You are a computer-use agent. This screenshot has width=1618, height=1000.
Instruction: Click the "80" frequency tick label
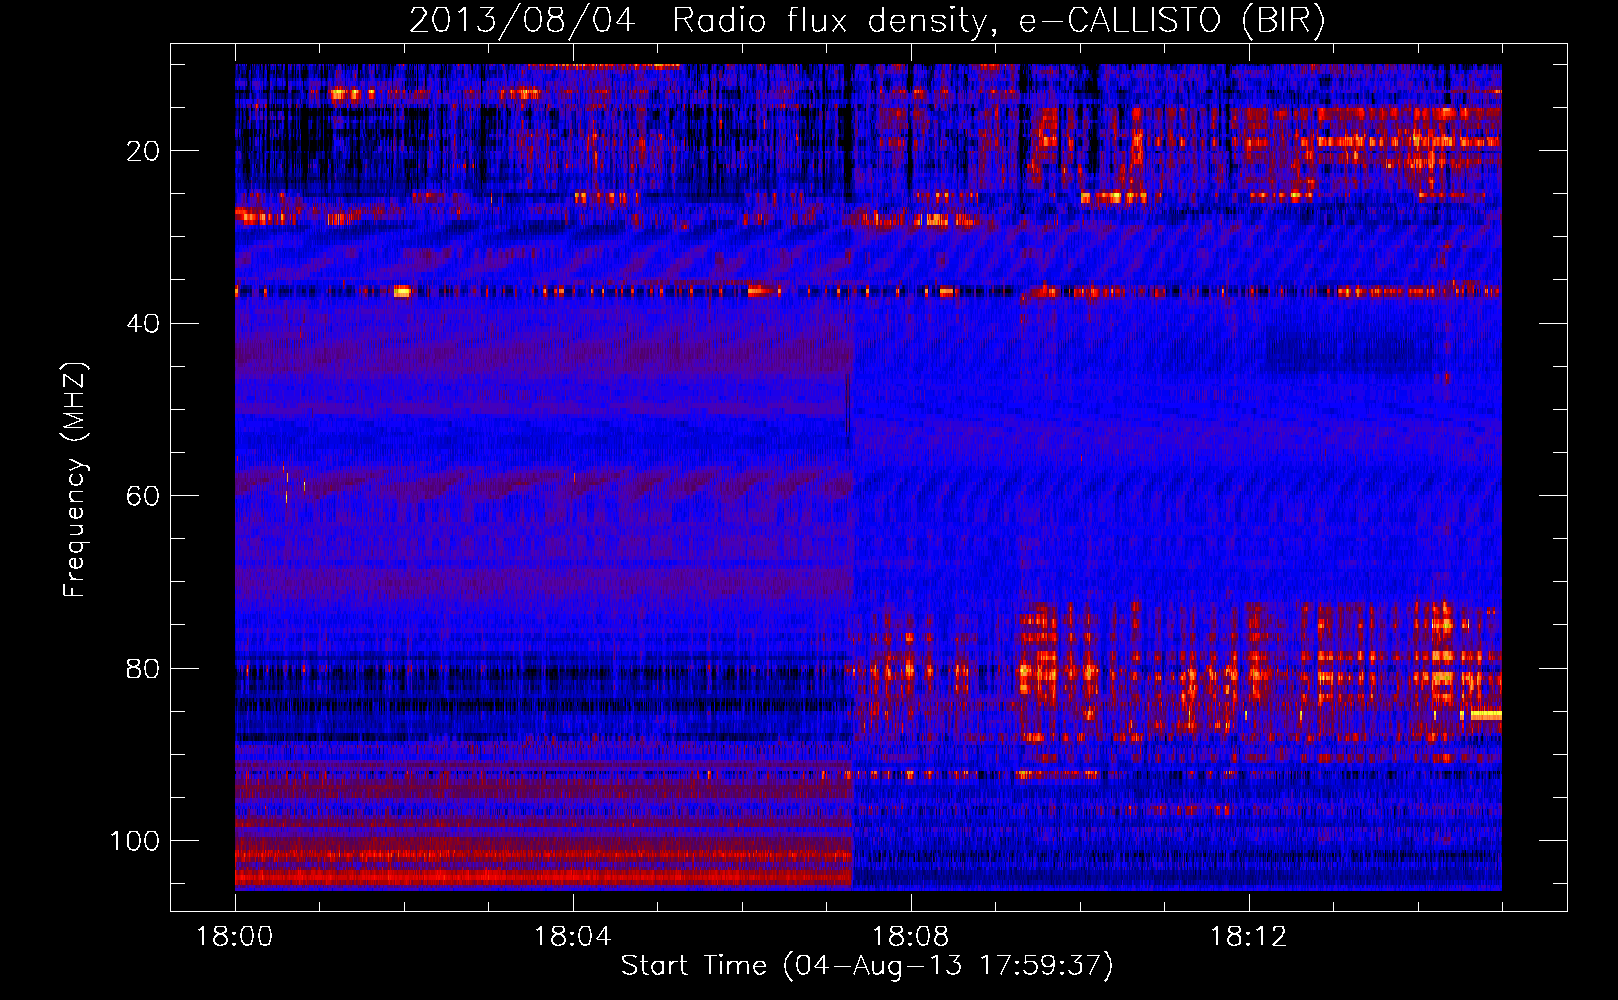(x=144, y=668)
